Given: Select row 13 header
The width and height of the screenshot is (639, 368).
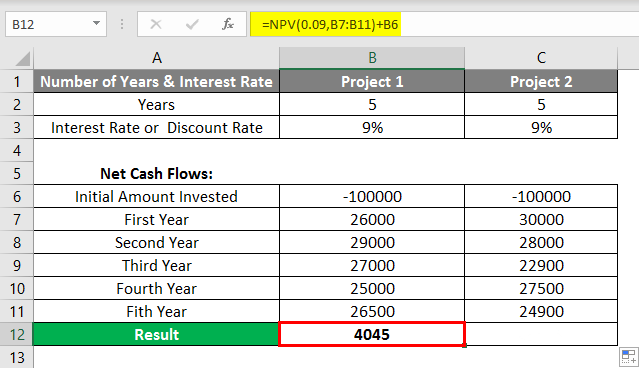Looking at the screenshot, I should point(17,358).
